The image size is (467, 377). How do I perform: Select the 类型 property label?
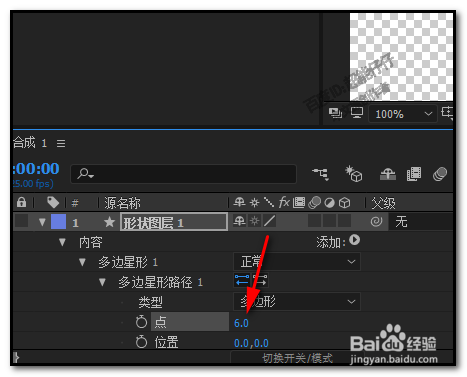point(151,302)
